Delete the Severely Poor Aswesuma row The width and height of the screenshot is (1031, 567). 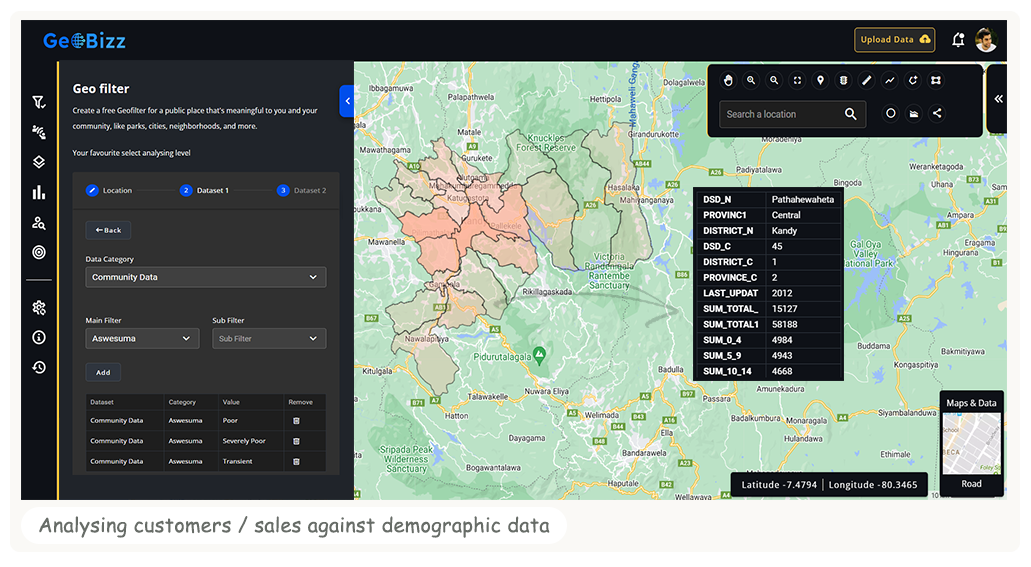(x=296, y=441)
